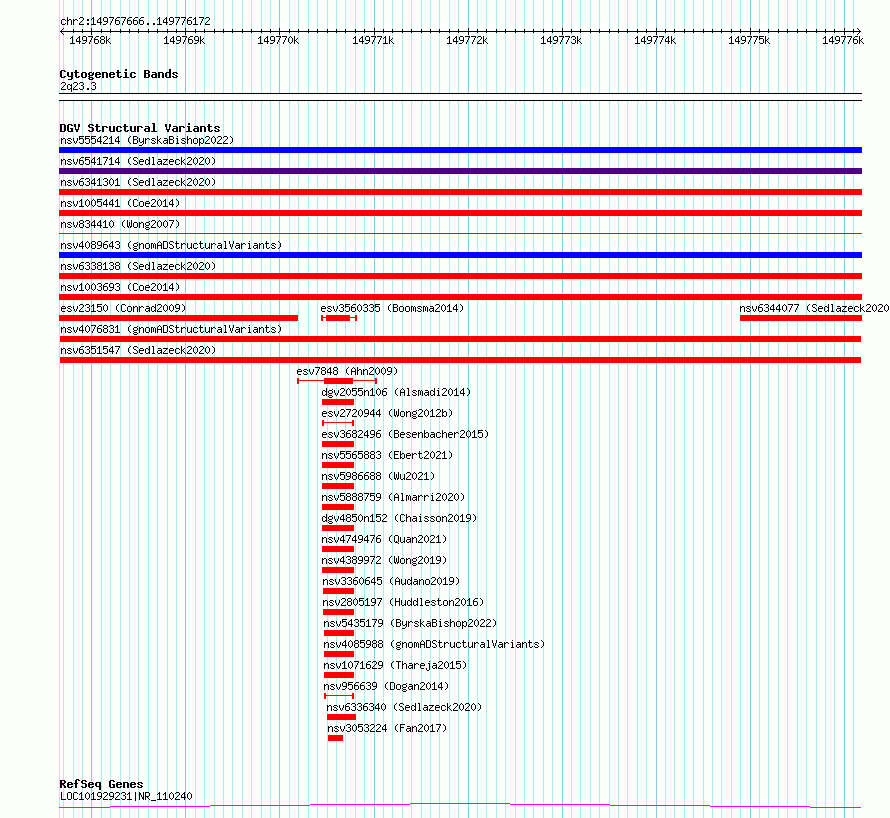Viewport: 890px width, 818px height.
Task: Select nsv1071629 (Thareja2015) label
Action: (395, 665)
